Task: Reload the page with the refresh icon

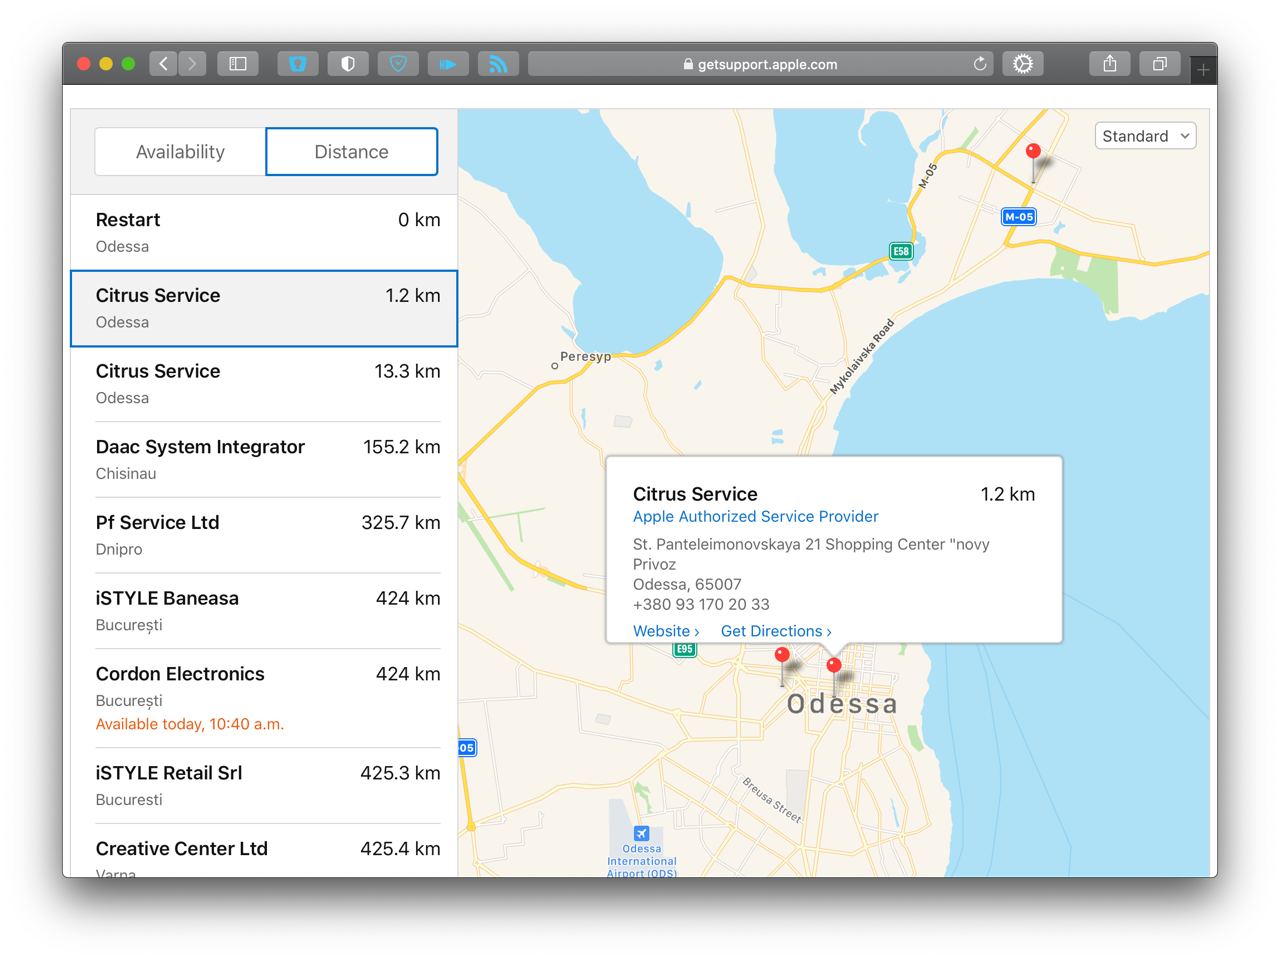Action: [980, 64]
